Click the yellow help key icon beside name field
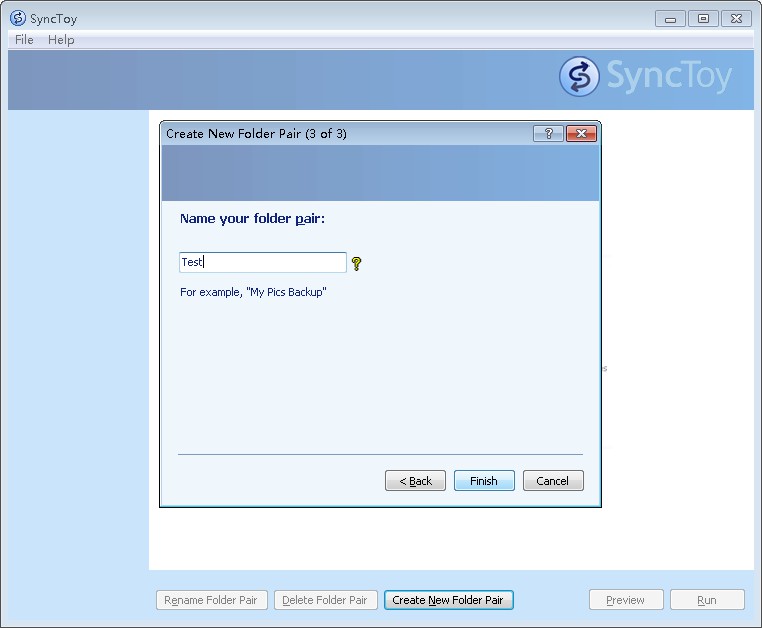Image resolution: width=762 pixels, height=628 pixels. coord(356,263)
